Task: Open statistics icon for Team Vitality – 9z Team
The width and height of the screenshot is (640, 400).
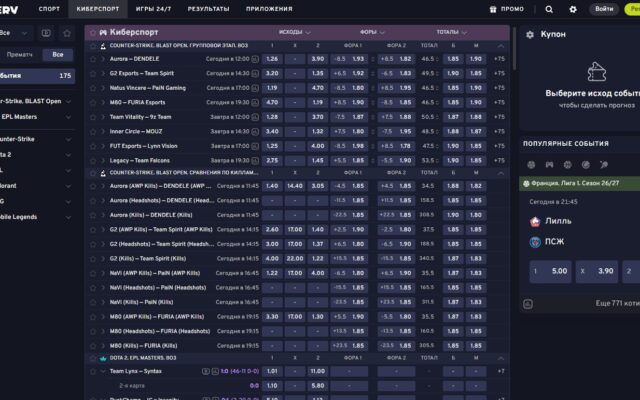Action: click(x=255, y=117)
